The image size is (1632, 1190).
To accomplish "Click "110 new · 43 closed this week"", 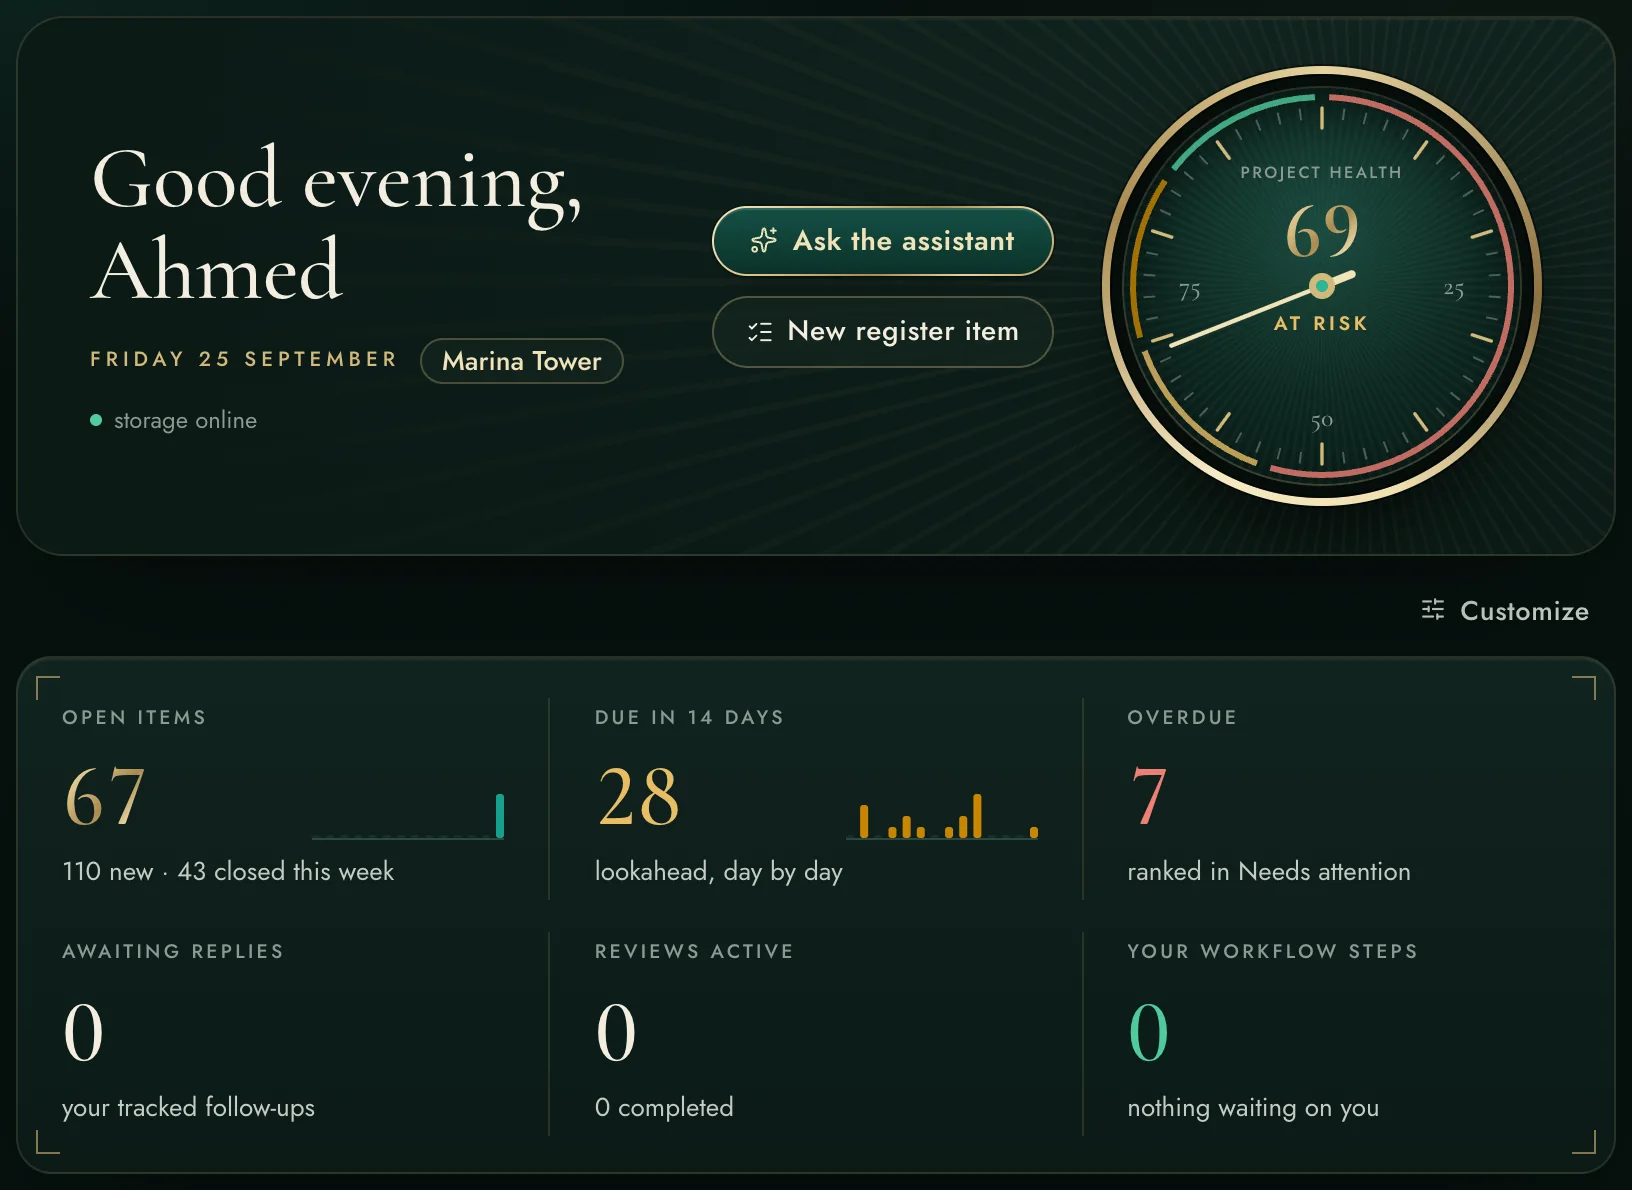I will click(228, 871).
